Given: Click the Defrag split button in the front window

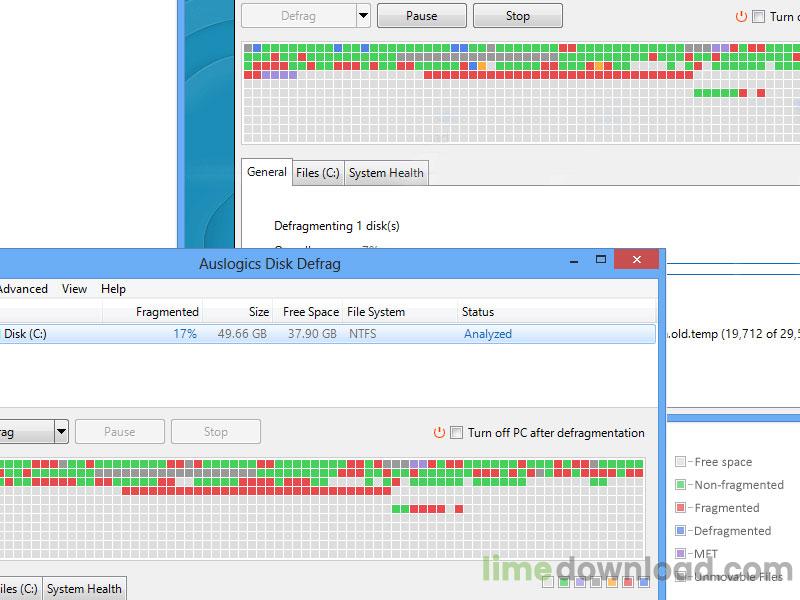Looking at the screenshot, I should 27,432.
